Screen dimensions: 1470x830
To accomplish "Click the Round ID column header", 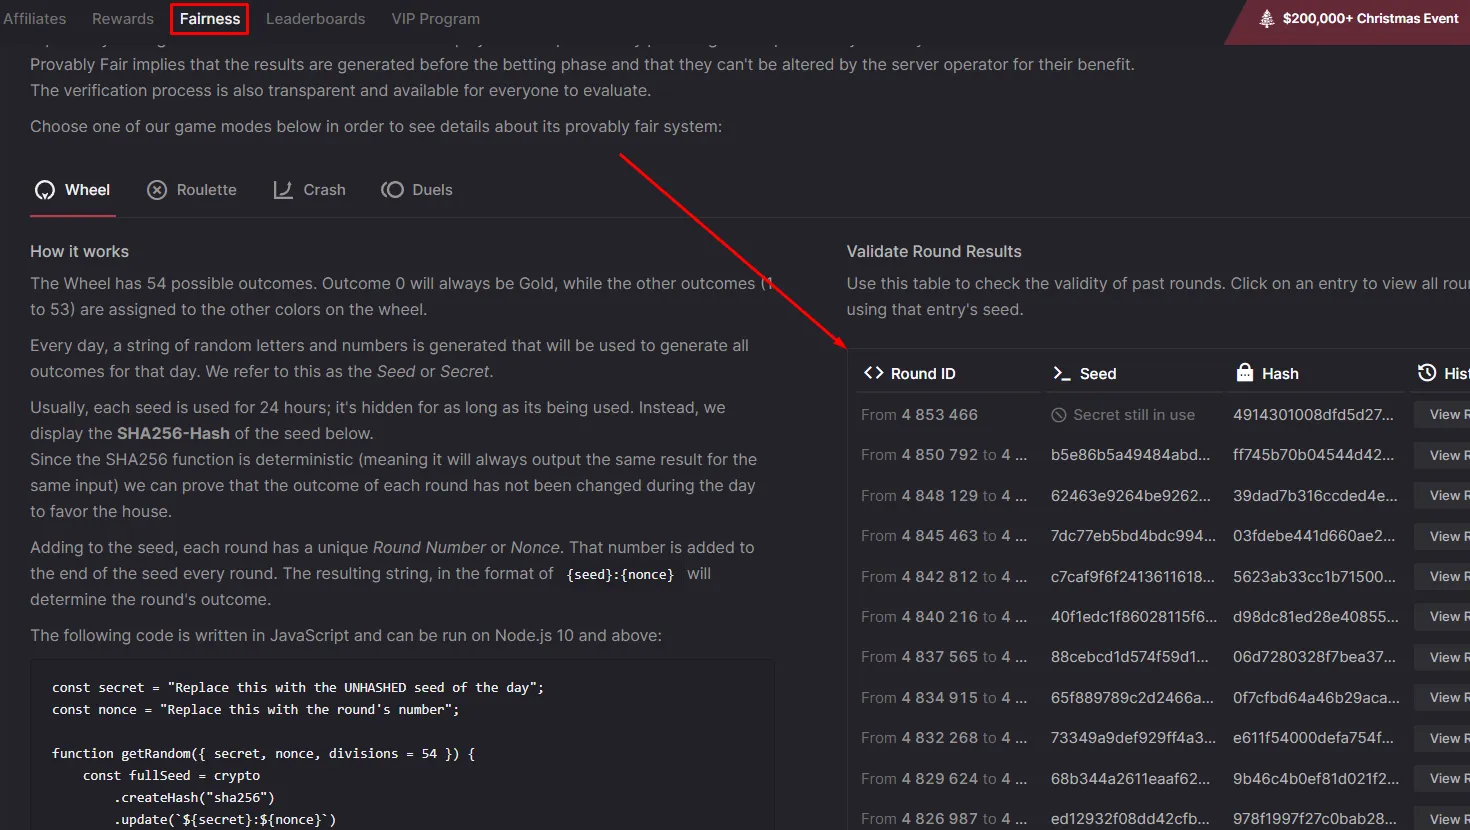I will tap(909, 373).
